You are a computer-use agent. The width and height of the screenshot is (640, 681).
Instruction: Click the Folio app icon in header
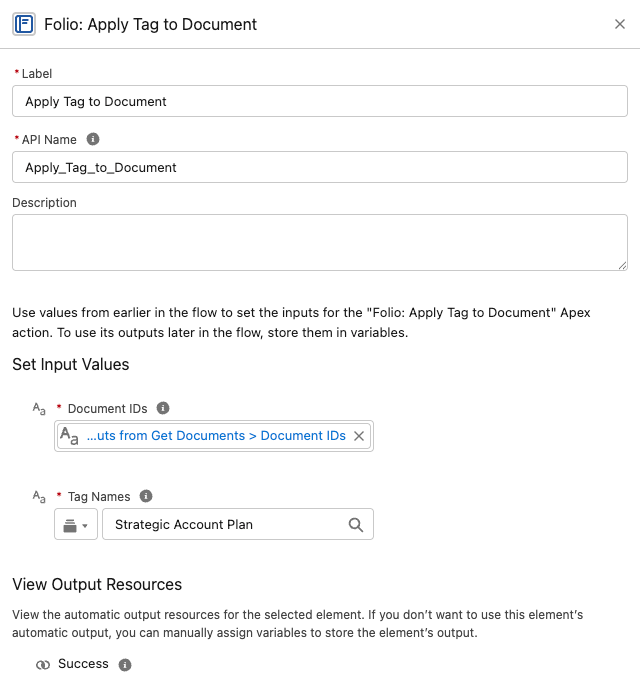point(24,24)
